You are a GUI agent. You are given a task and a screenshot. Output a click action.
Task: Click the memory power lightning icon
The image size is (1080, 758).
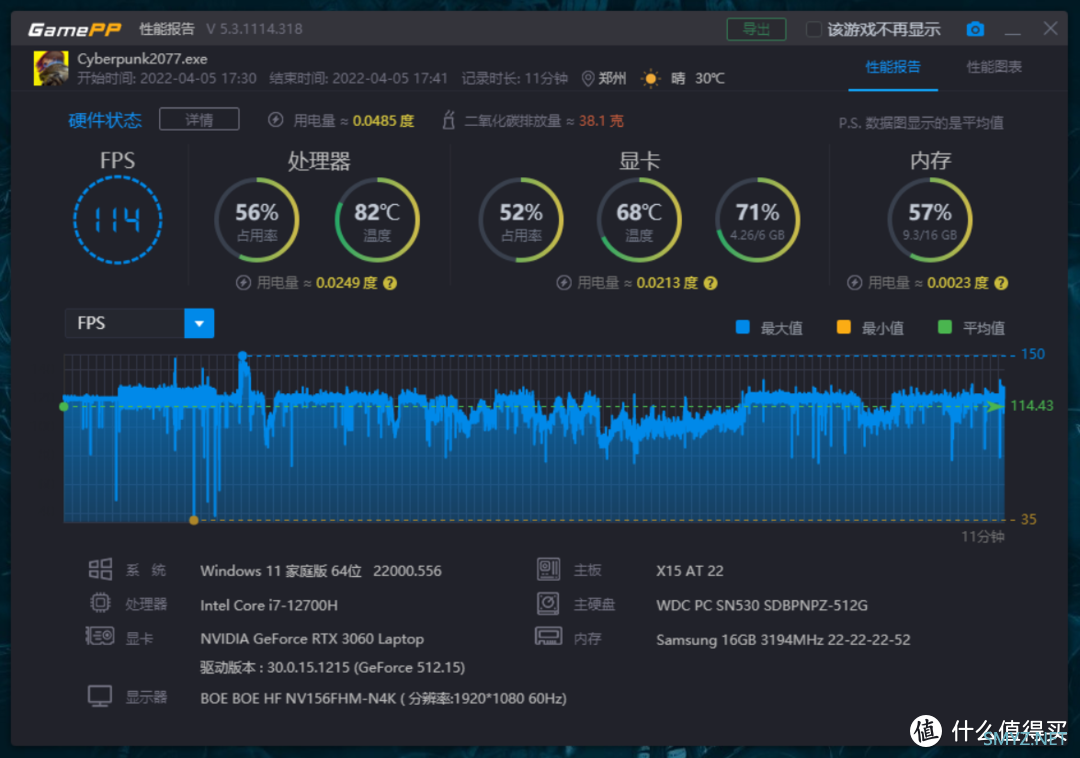click(x=854, y=283)
